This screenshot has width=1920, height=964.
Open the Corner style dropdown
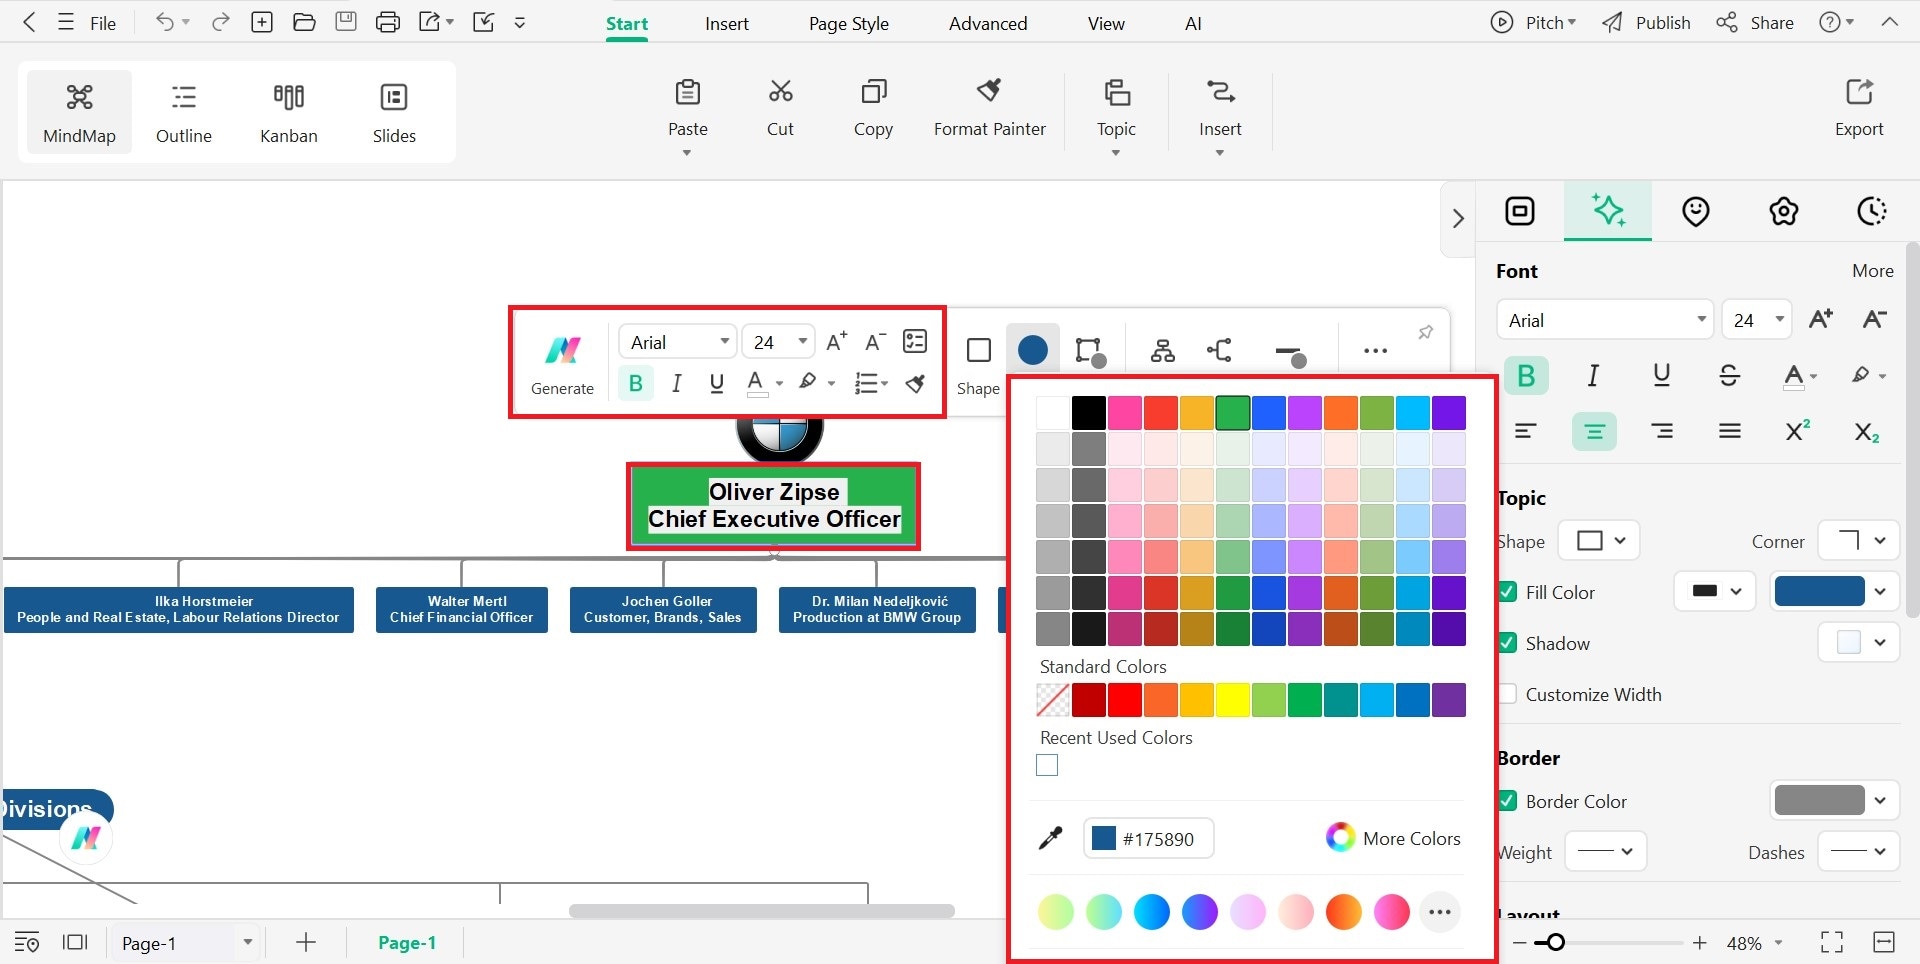tap(1858, 541)
